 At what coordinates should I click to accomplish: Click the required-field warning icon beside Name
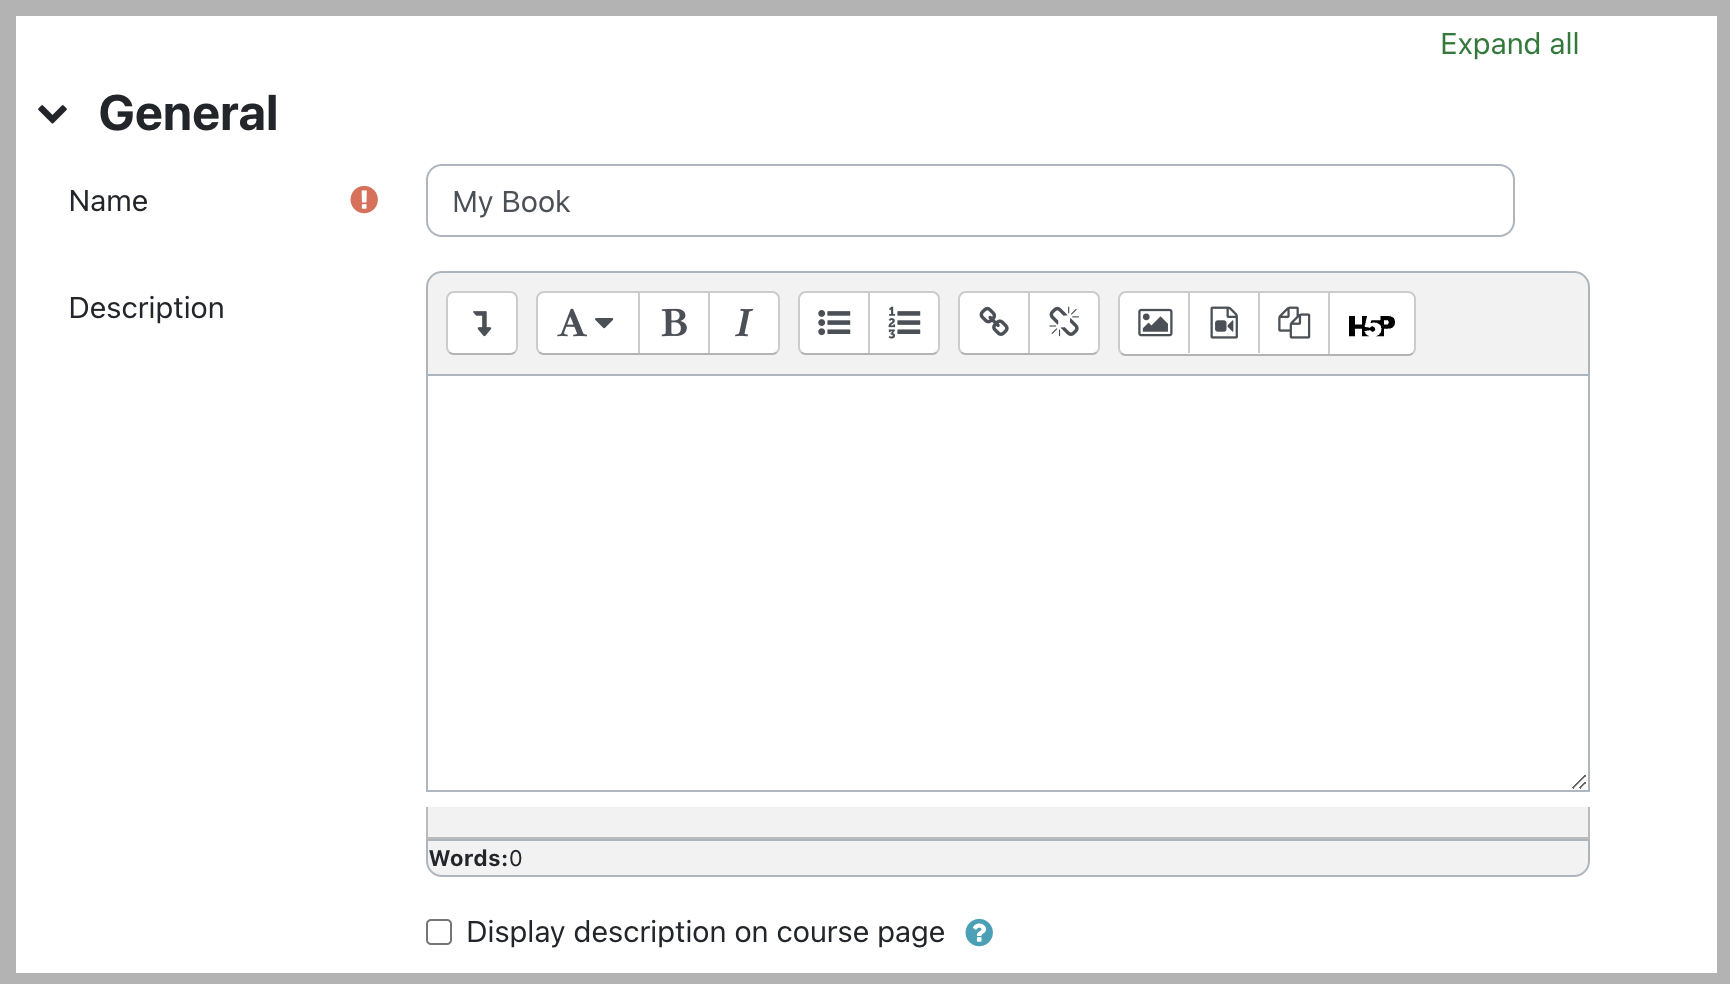364,200
